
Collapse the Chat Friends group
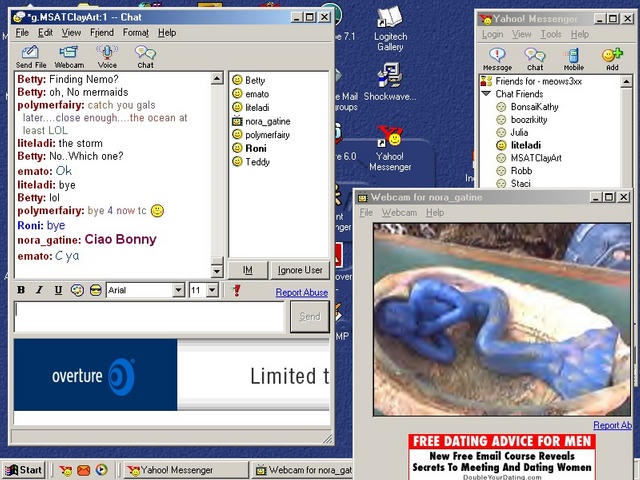pyautogui.click(x=486, y=93)
